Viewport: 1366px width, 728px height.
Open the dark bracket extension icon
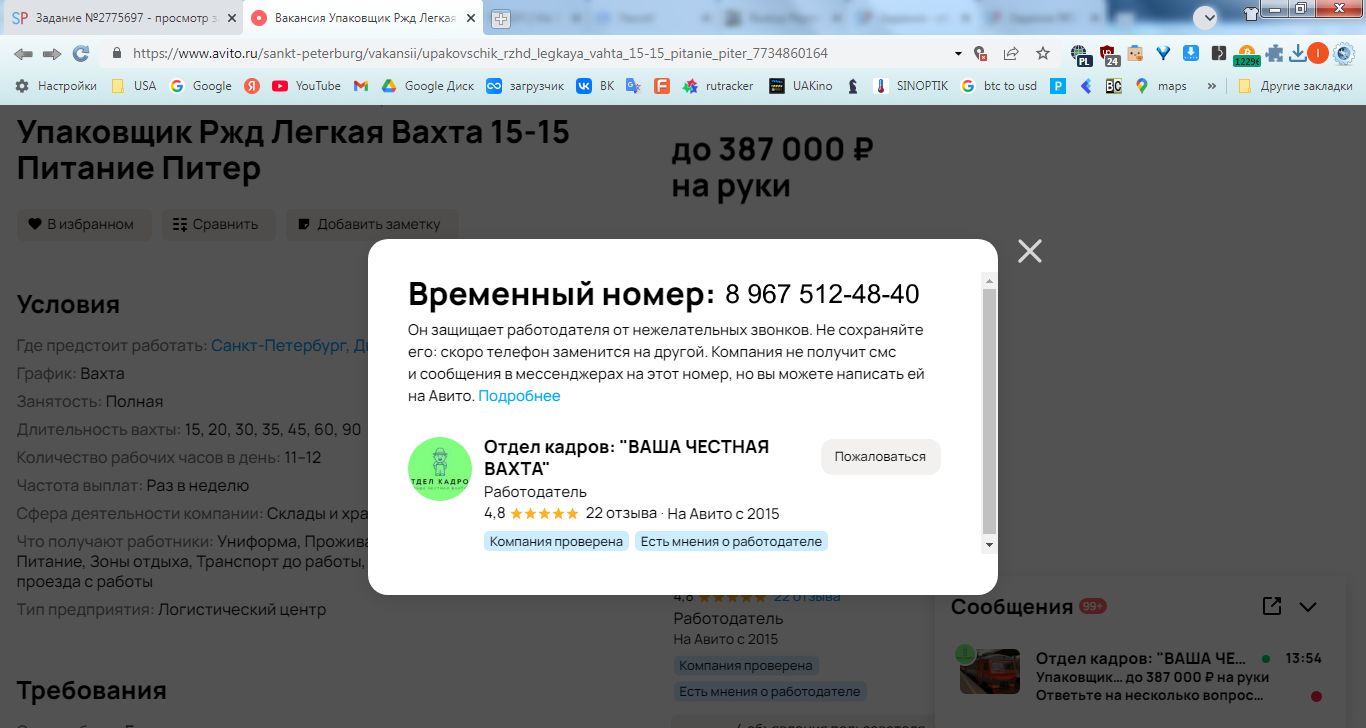[x=1218, y=53]
